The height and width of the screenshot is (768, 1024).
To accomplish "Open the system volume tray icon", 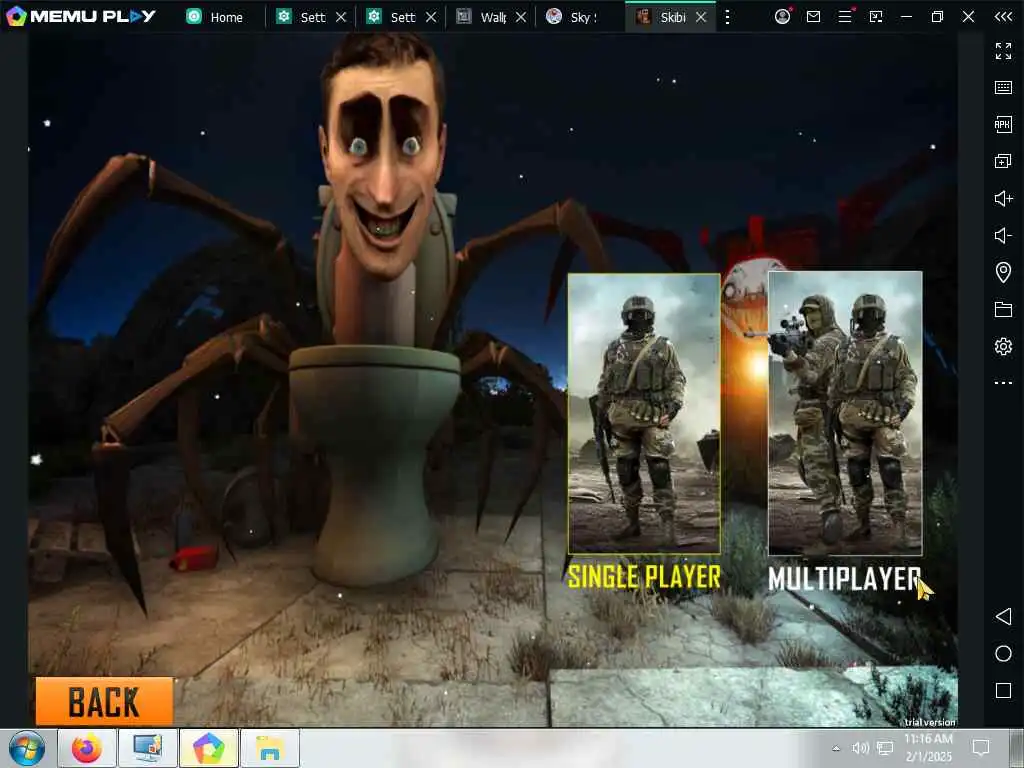I will click(860, 748).
